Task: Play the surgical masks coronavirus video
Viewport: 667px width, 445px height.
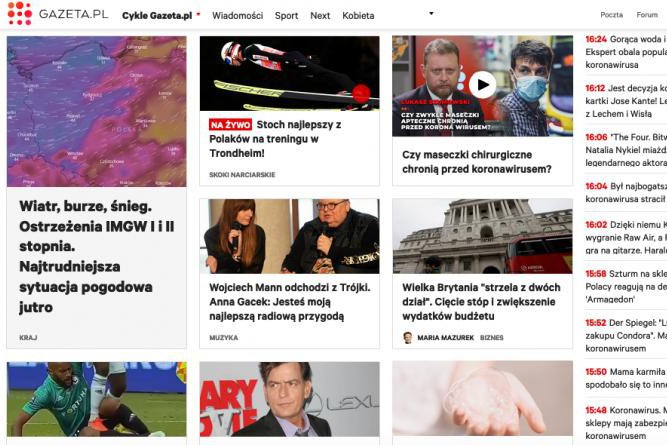Action: pyautogui.click(x=482, y=85)
